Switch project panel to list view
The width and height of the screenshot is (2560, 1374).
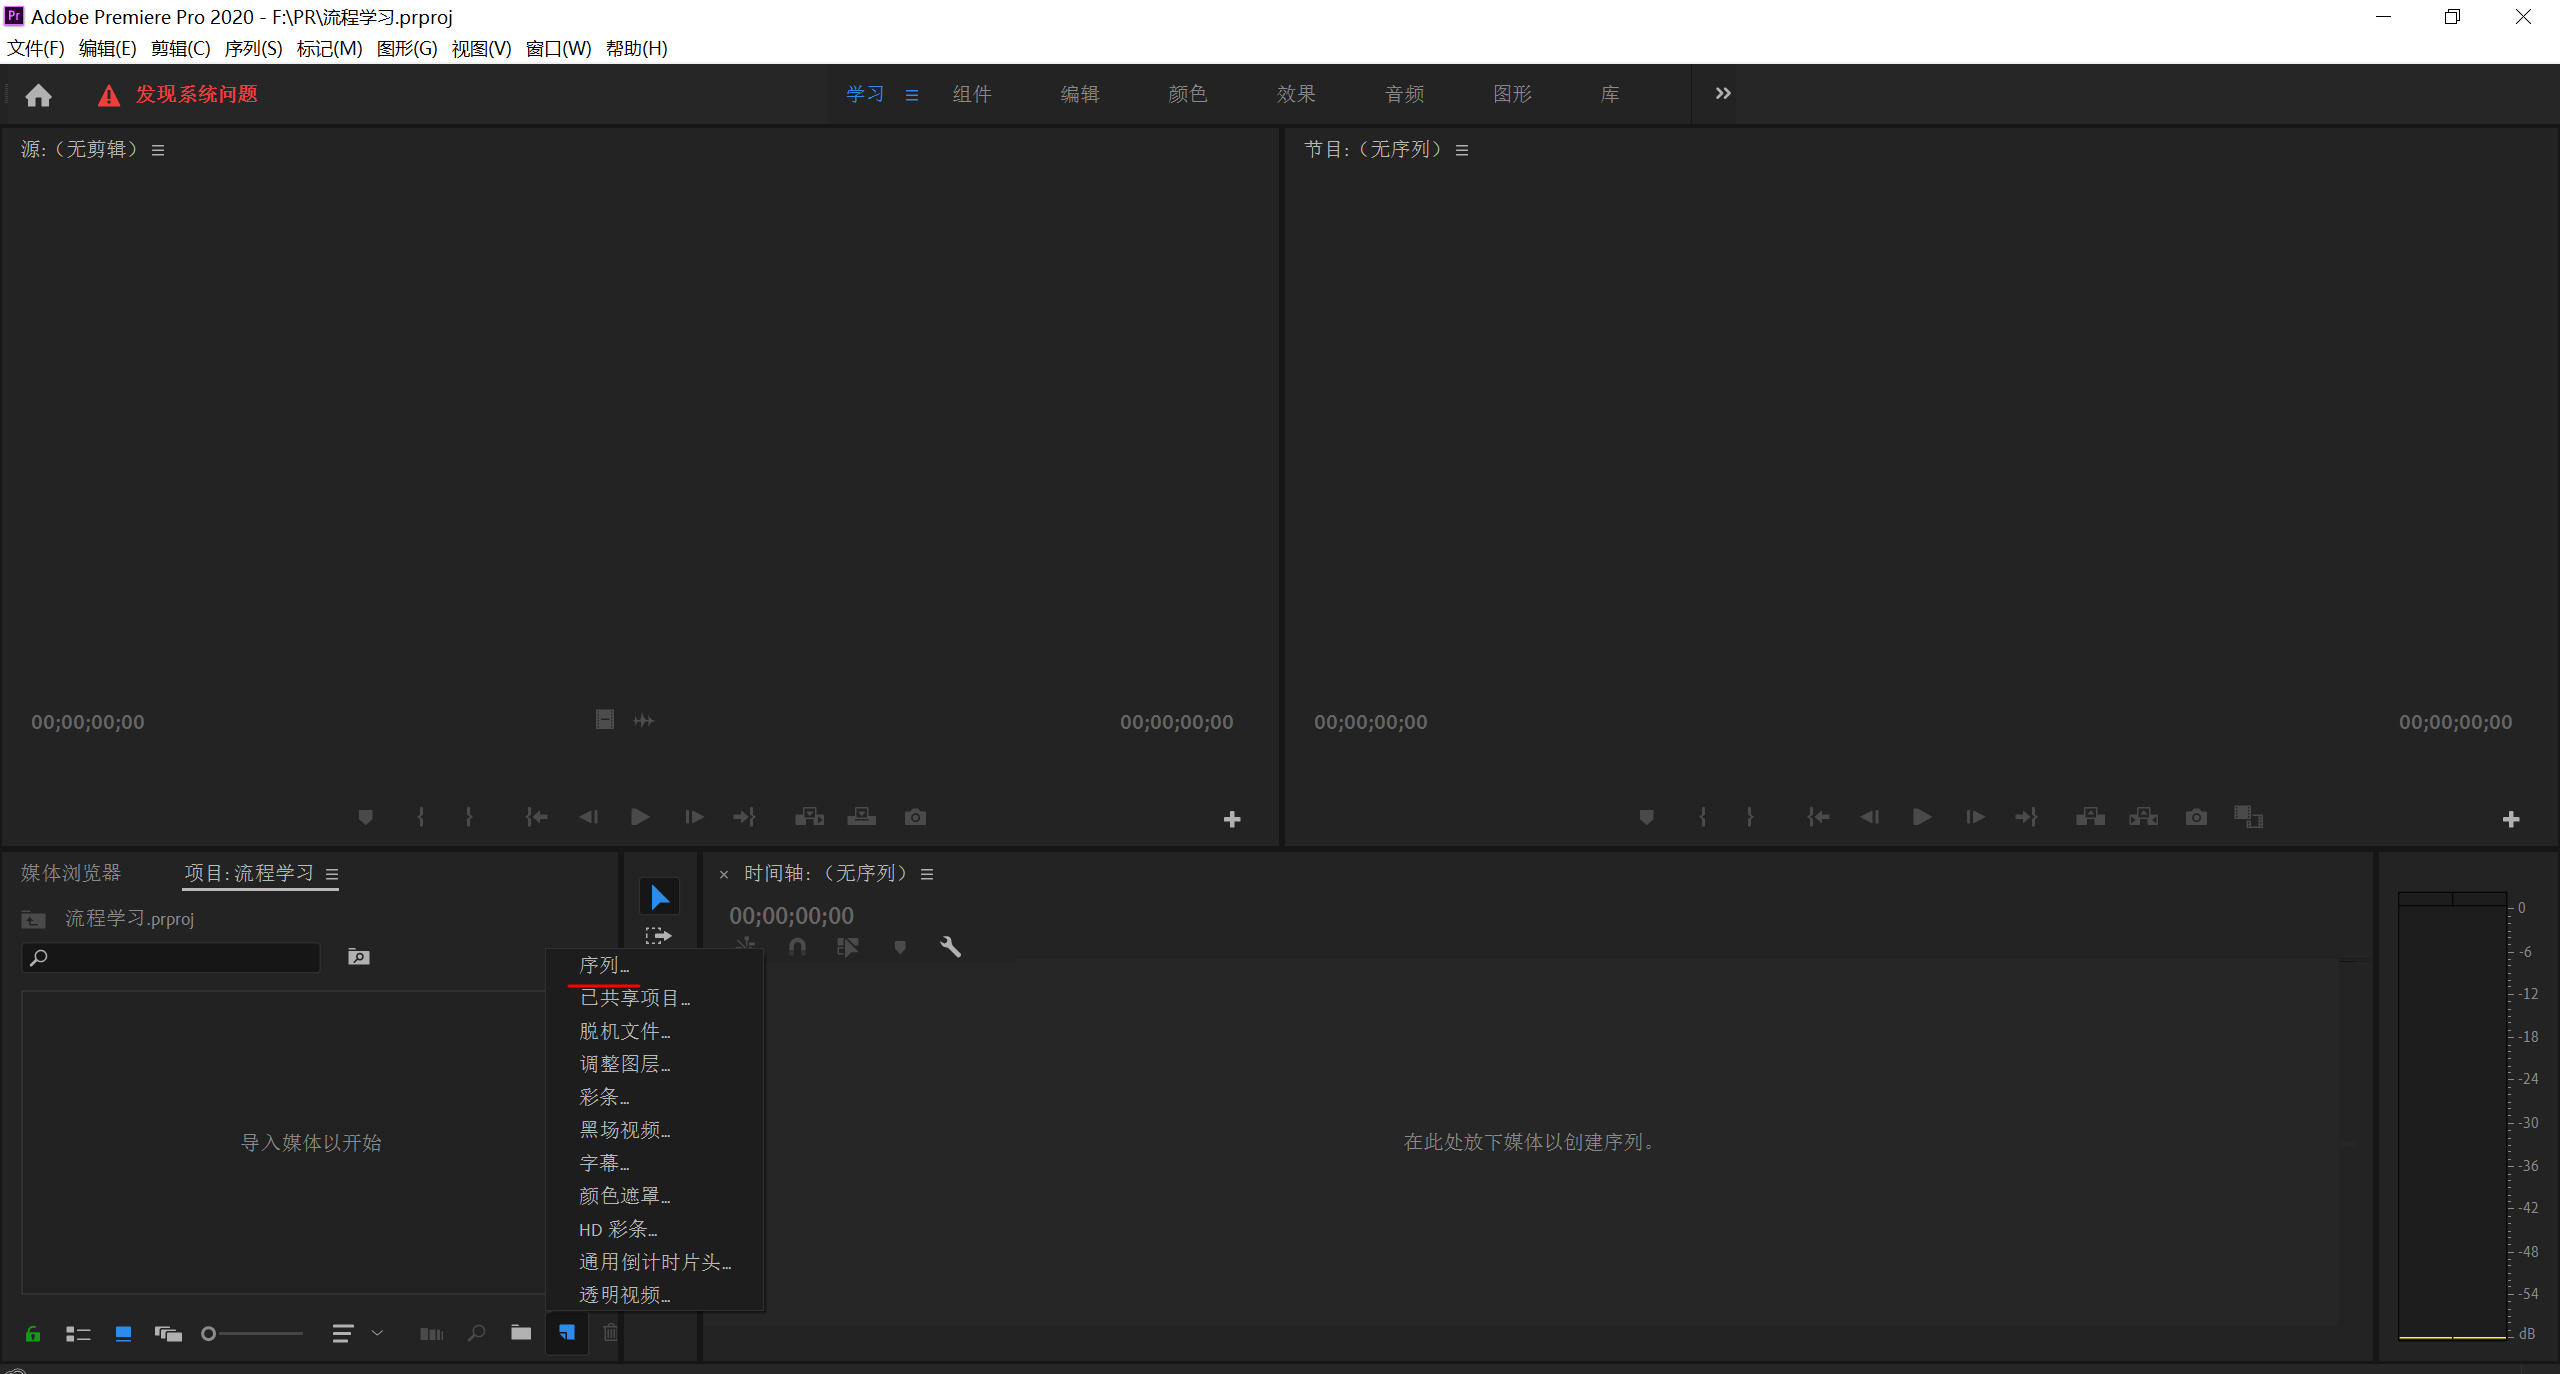pos(78,1334)
